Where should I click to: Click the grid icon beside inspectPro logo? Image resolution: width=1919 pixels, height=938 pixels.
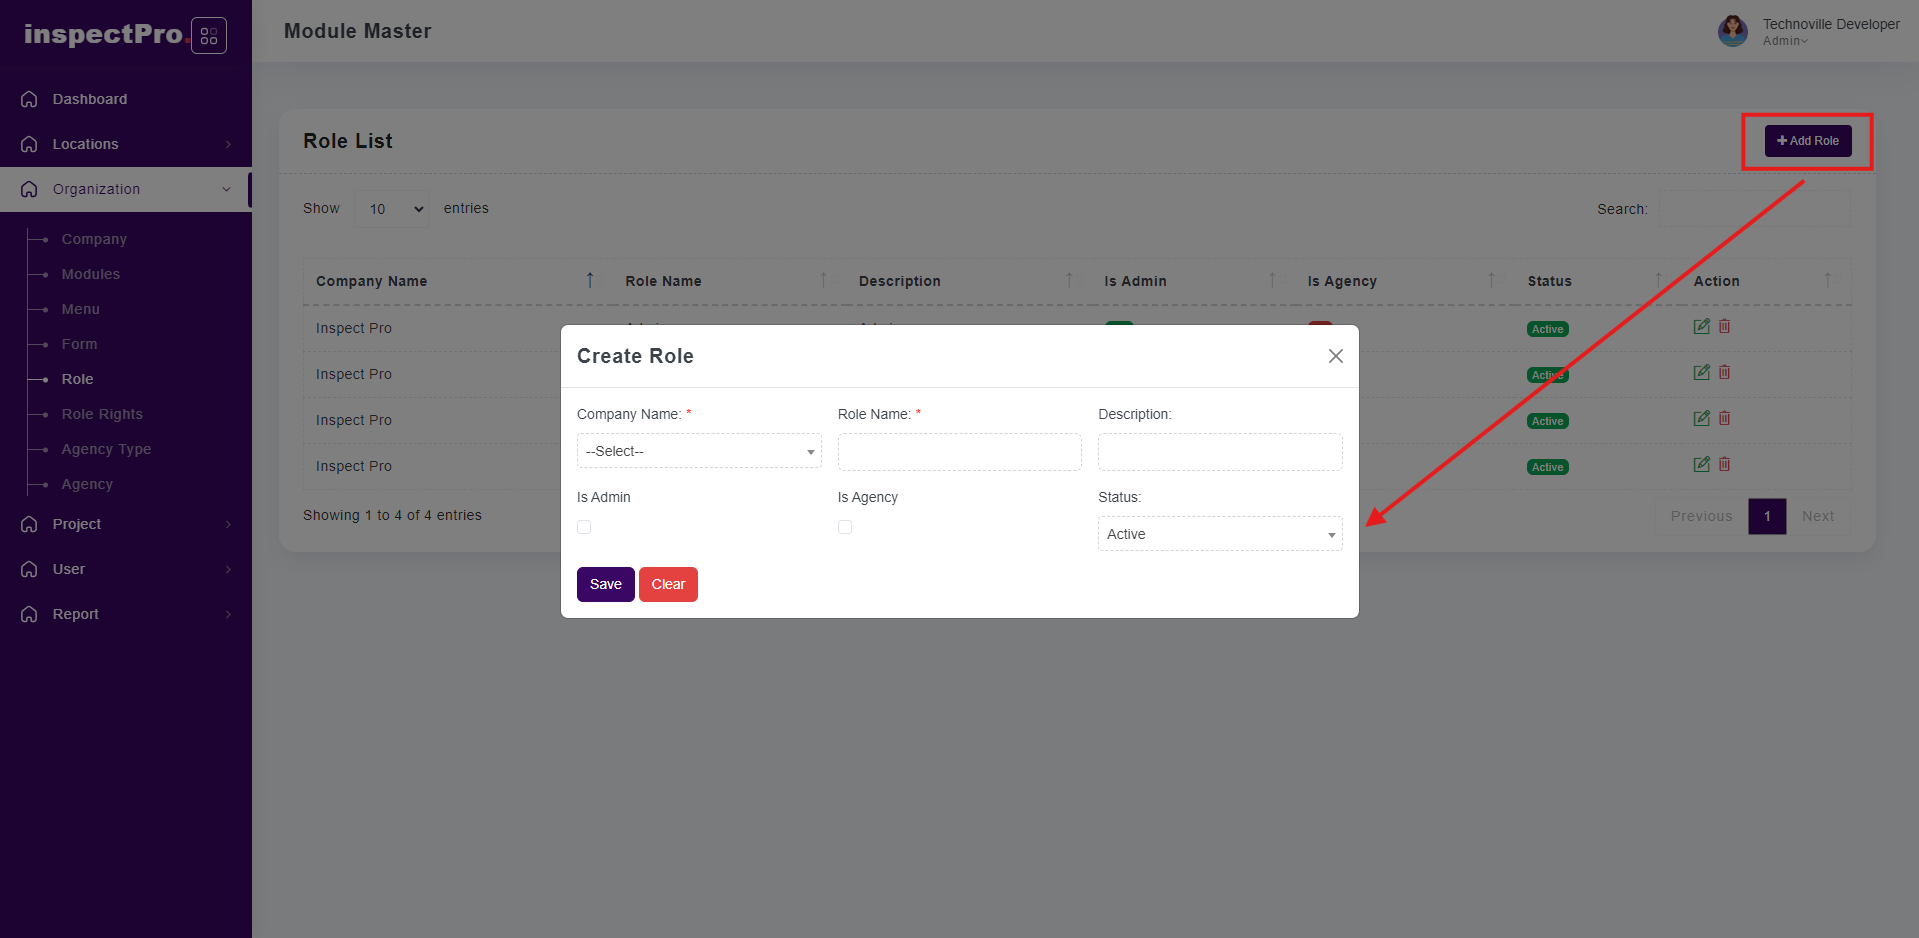point(209,36)
